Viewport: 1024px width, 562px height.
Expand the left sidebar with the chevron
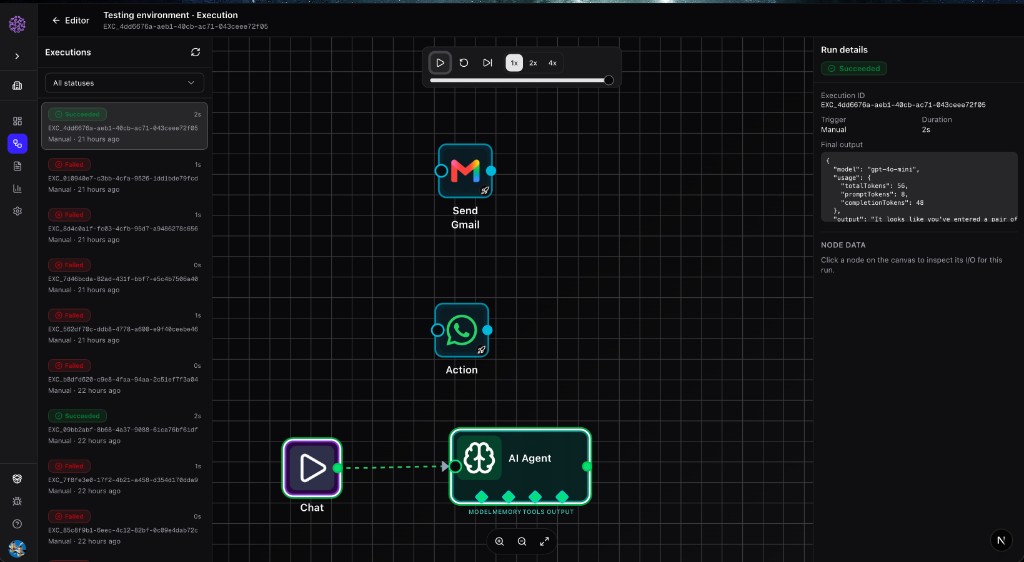point(17,56)
